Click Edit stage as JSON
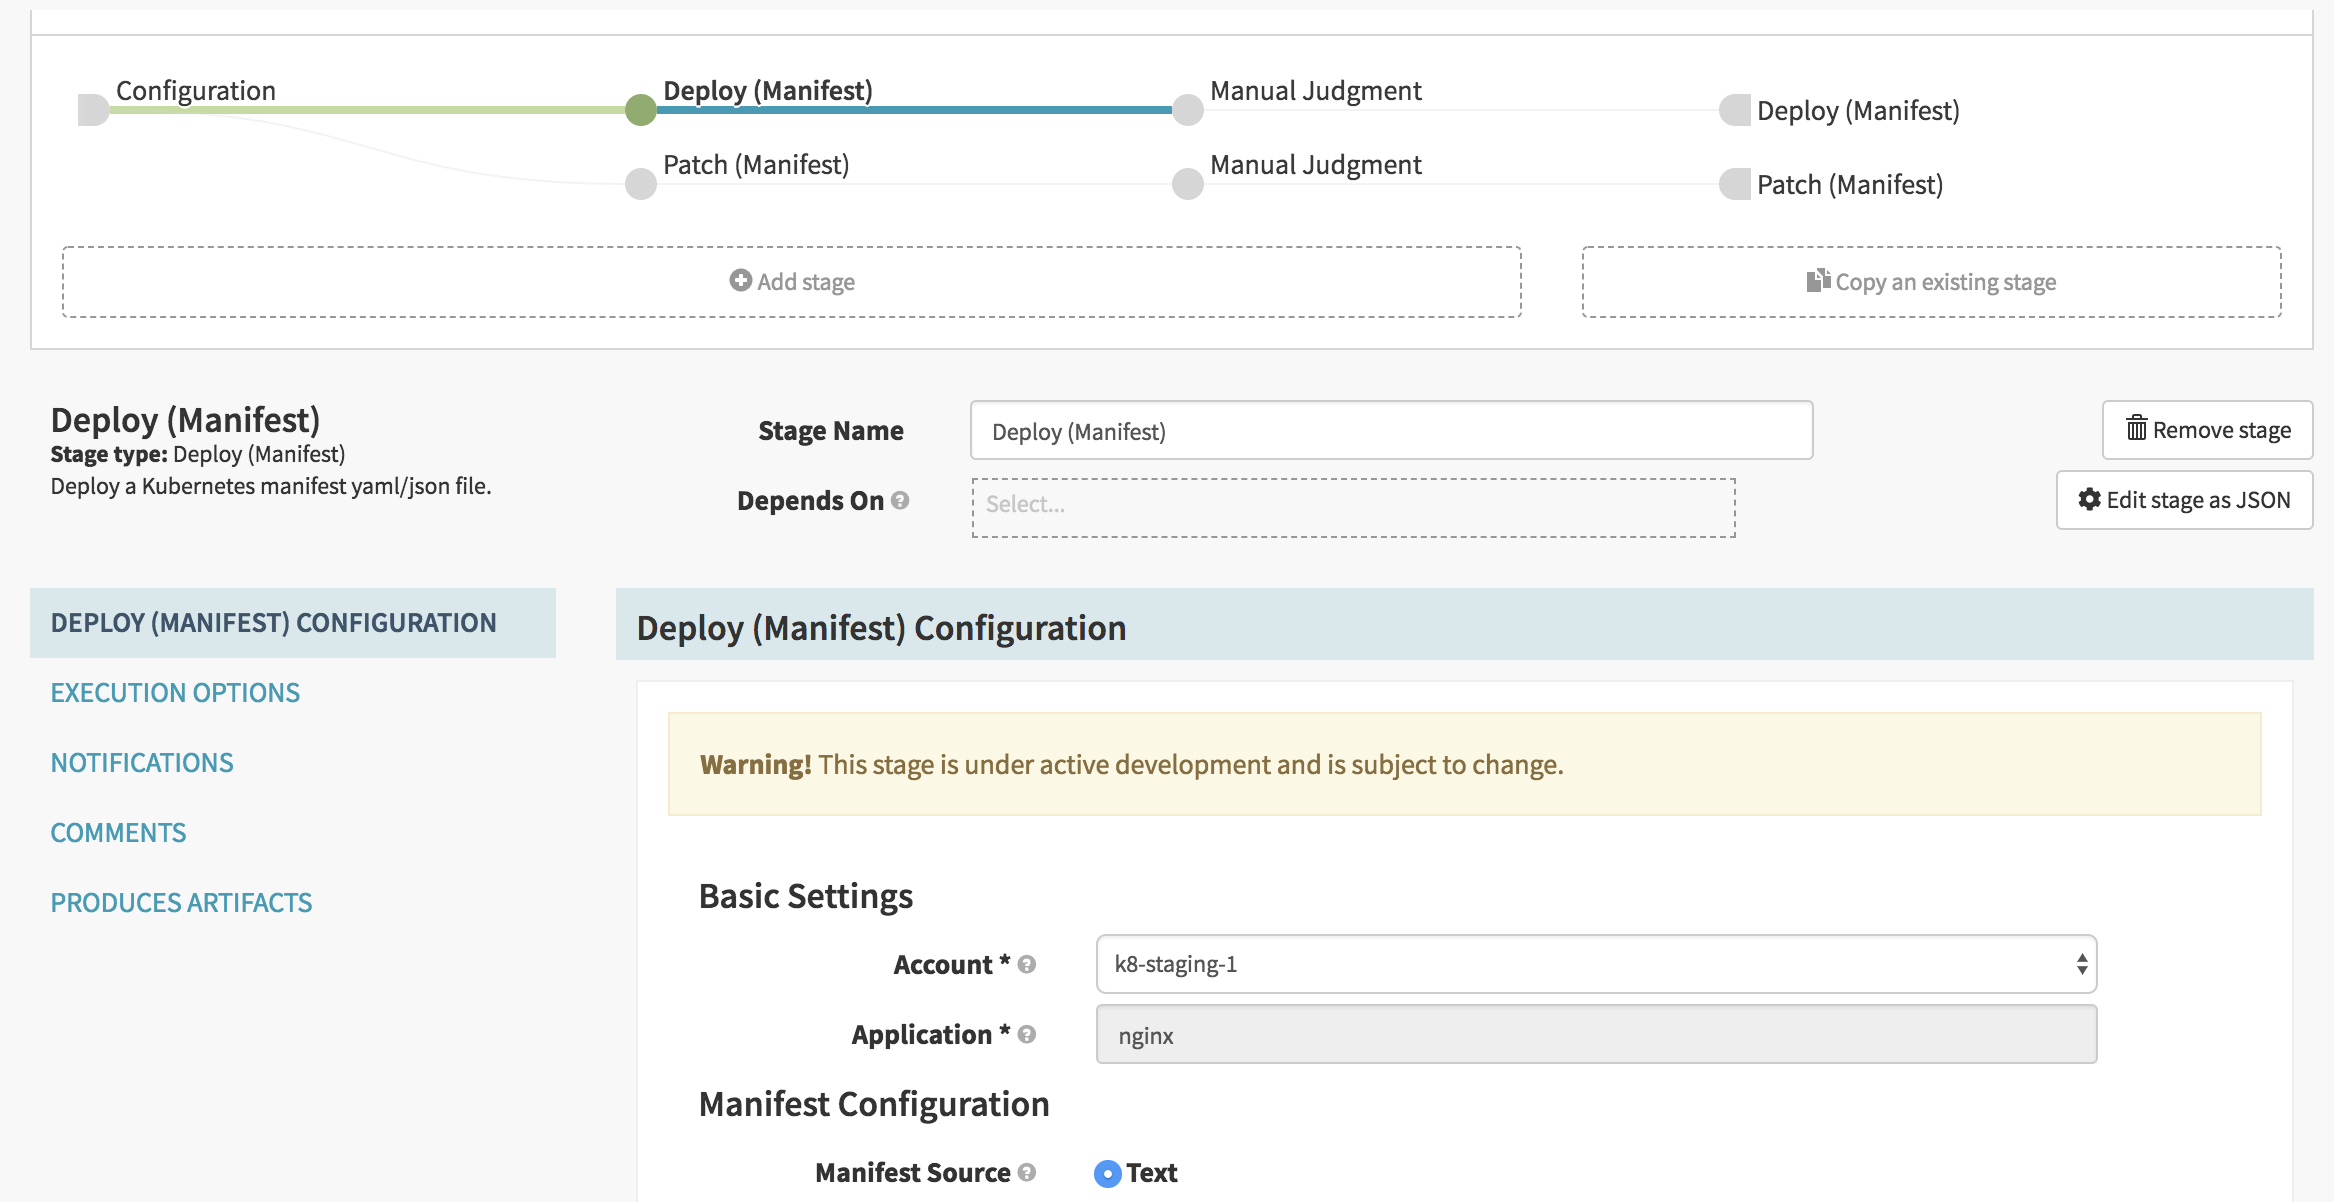The image size is (2334, 1202). [2184, 500]
